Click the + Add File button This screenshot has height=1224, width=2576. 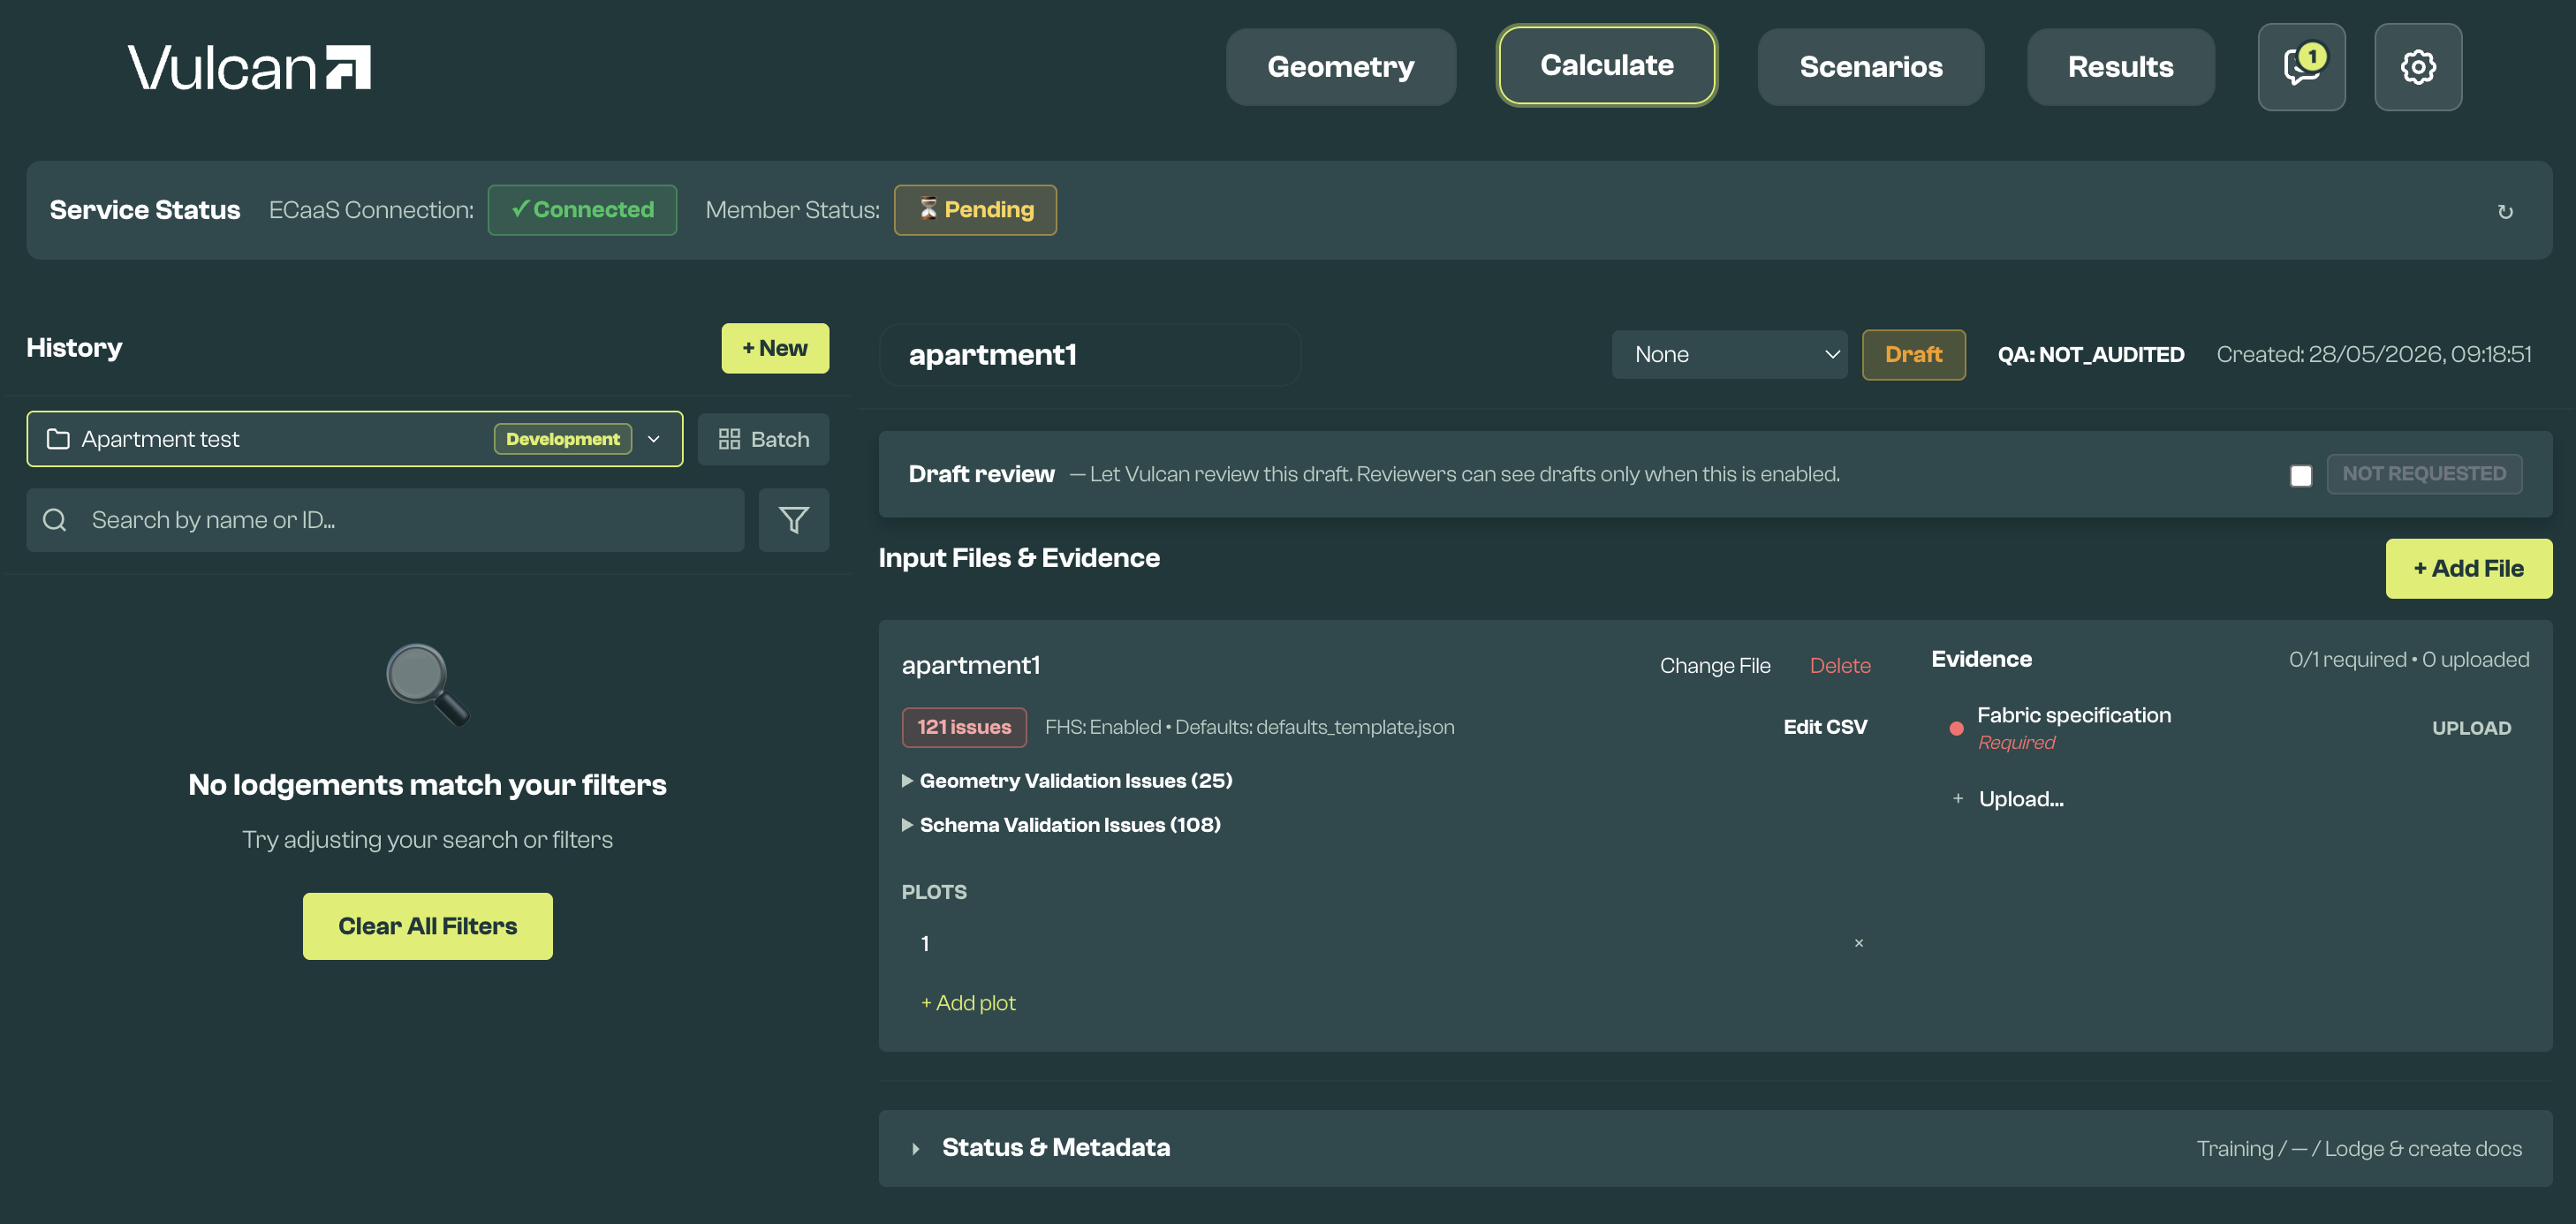click(2469, 569)
